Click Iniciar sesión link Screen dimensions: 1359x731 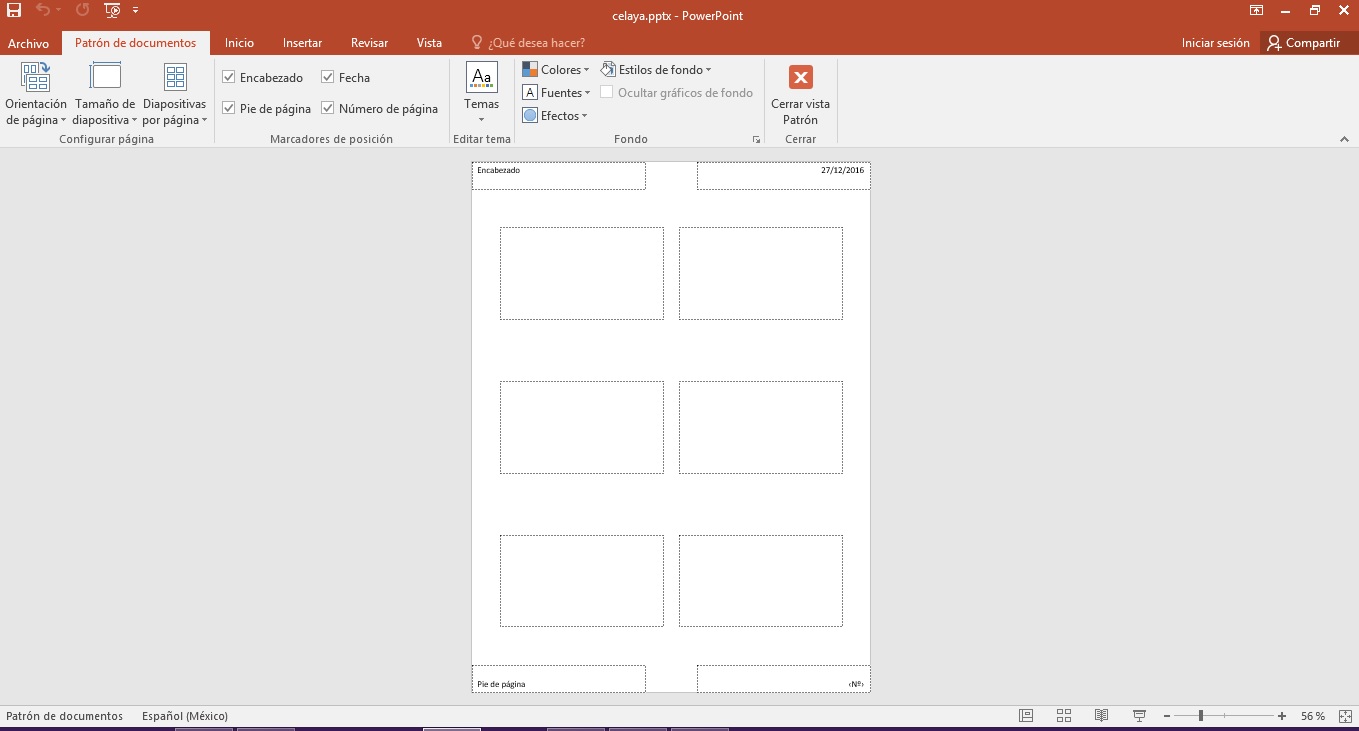[x=1215, y=43]
